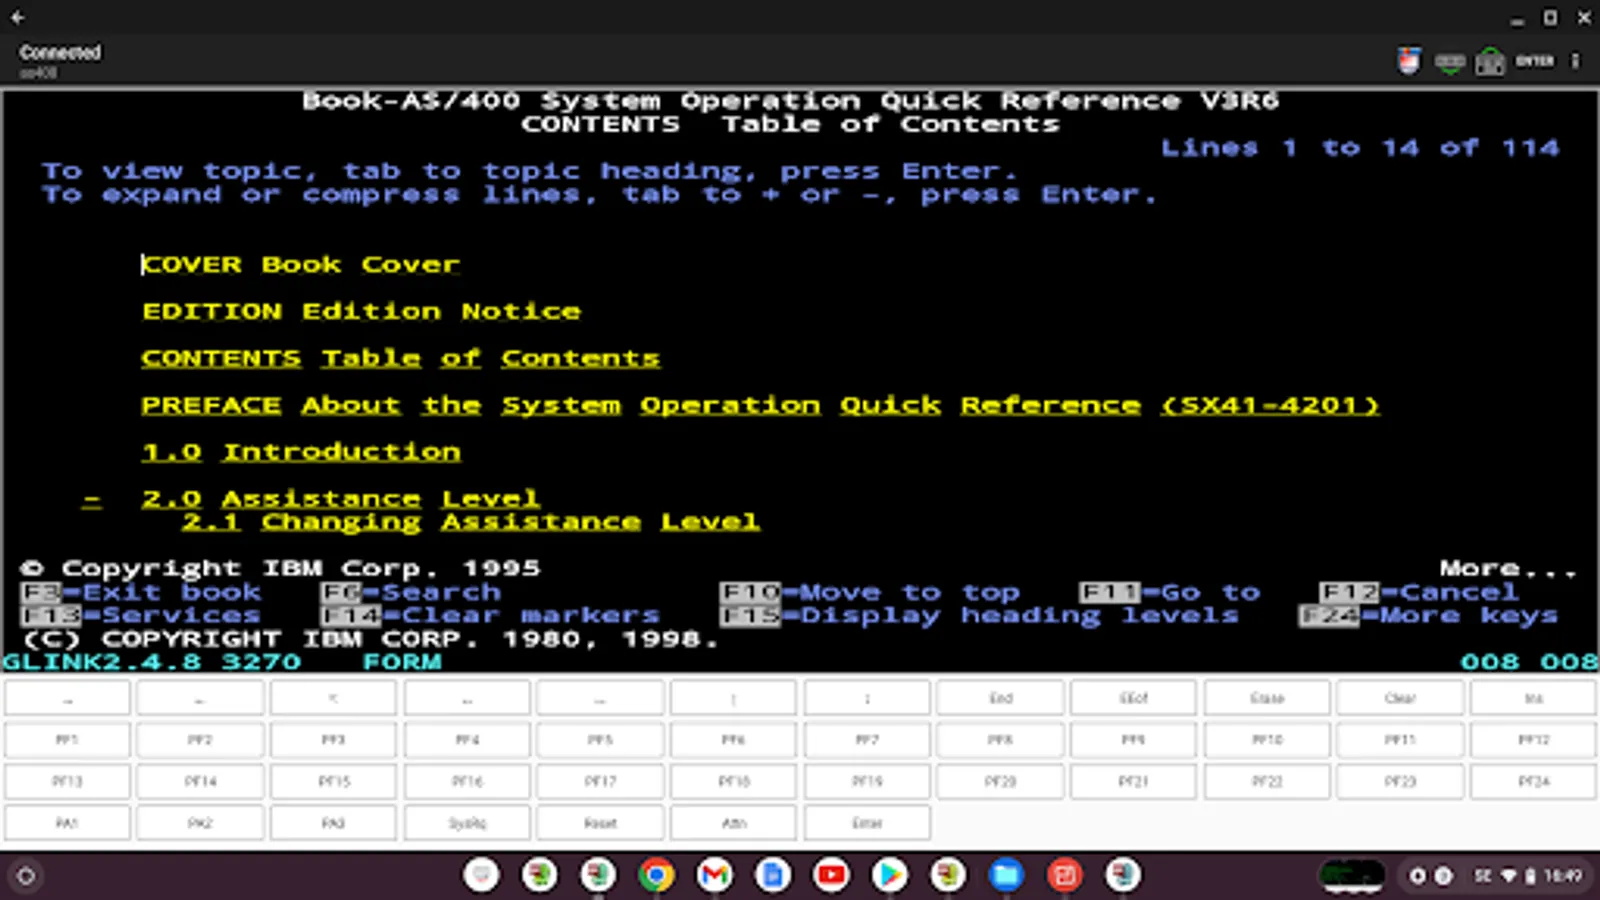Tap the PA2 key

click(x=200, y=823)
